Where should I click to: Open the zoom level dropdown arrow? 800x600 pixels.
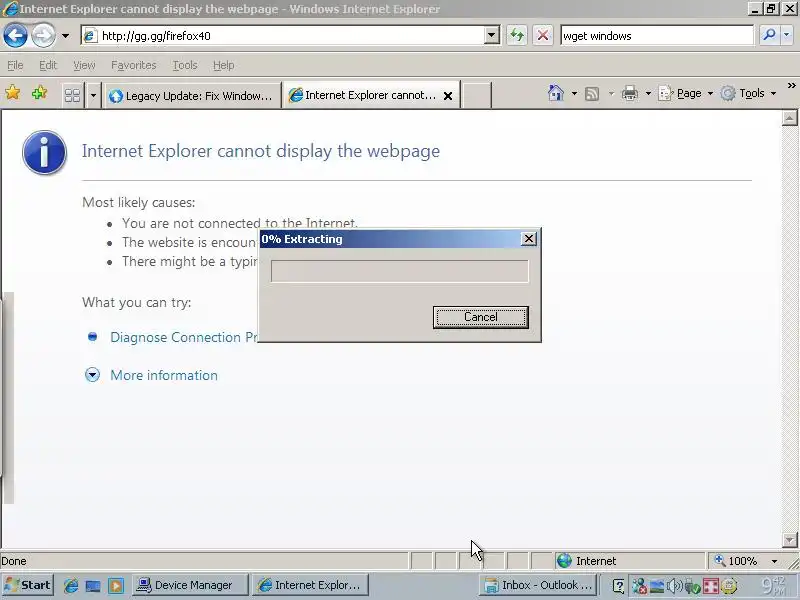pos(774,561)
